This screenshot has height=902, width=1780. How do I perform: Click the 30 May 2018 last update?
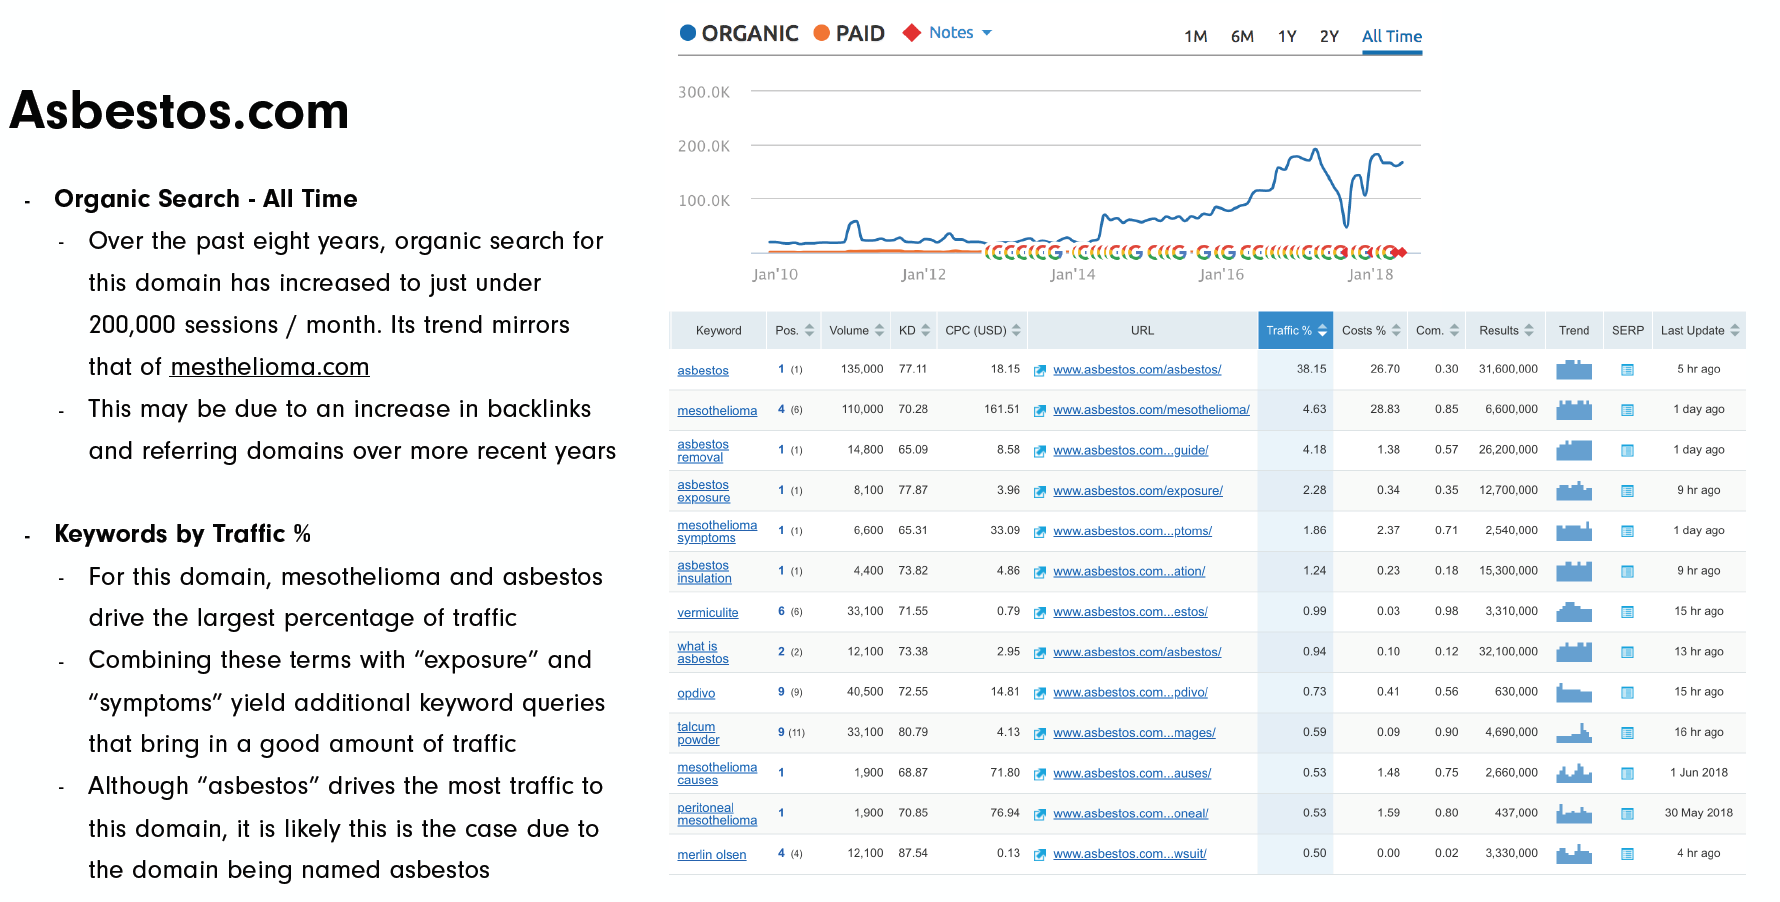pyautogui.click(x=1699, y=813)
